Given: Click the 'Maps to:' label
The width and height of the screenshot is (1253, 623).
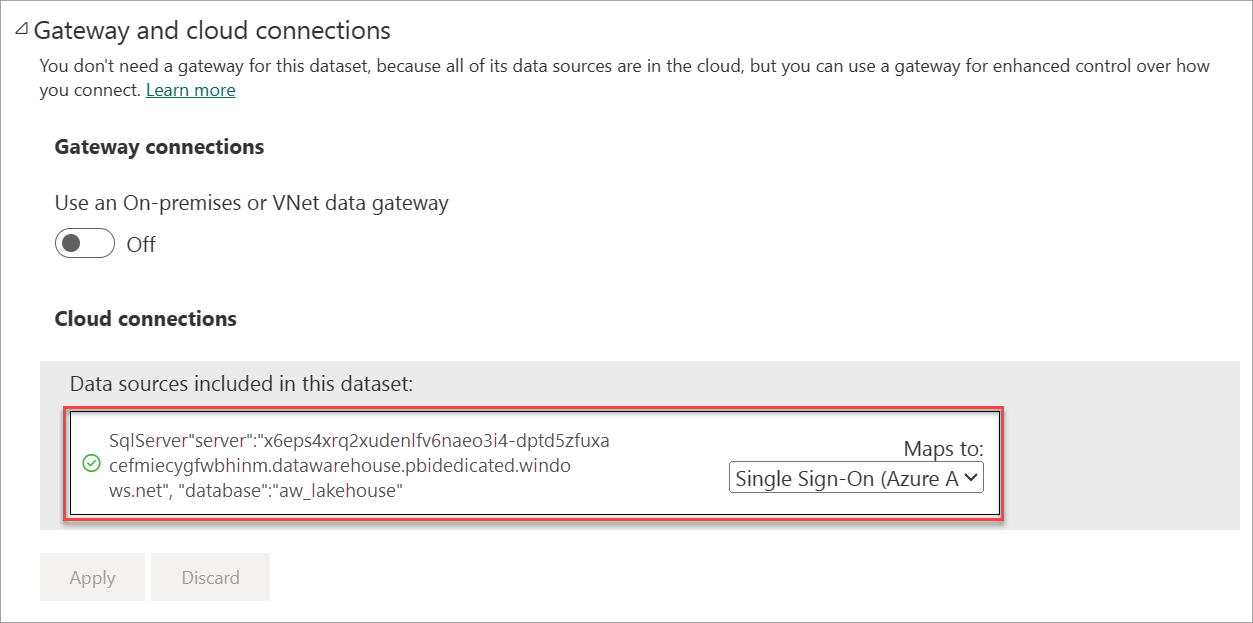Looking at the screenshot, I should (x=943, y=448).
